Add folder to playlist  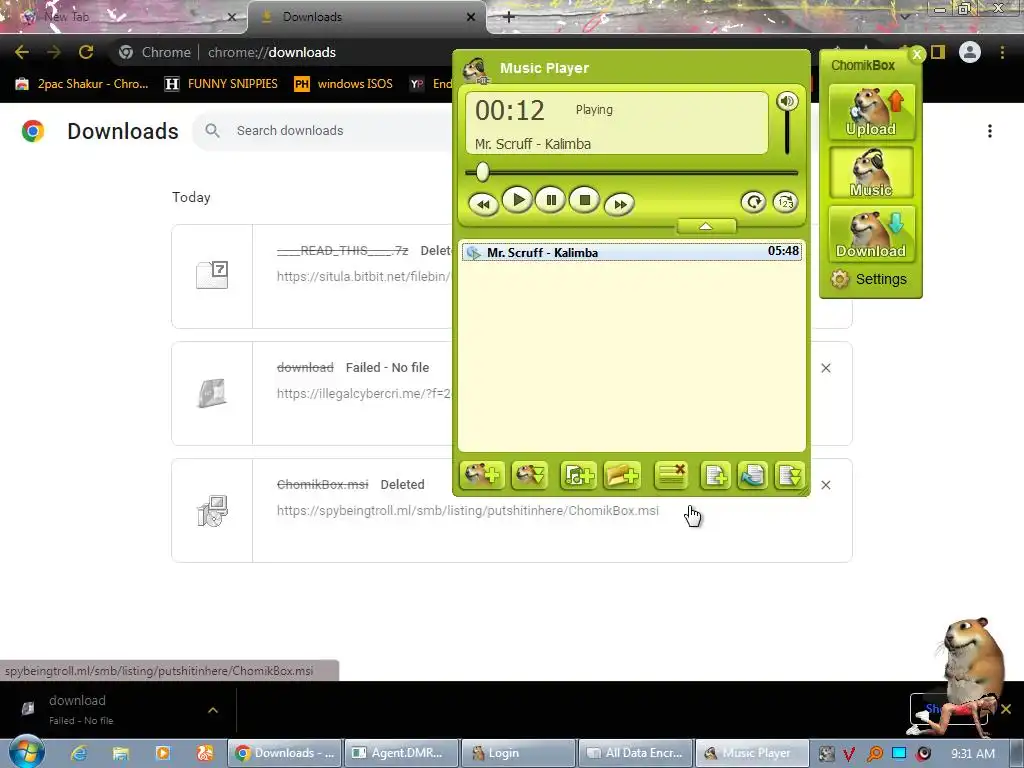622,475
